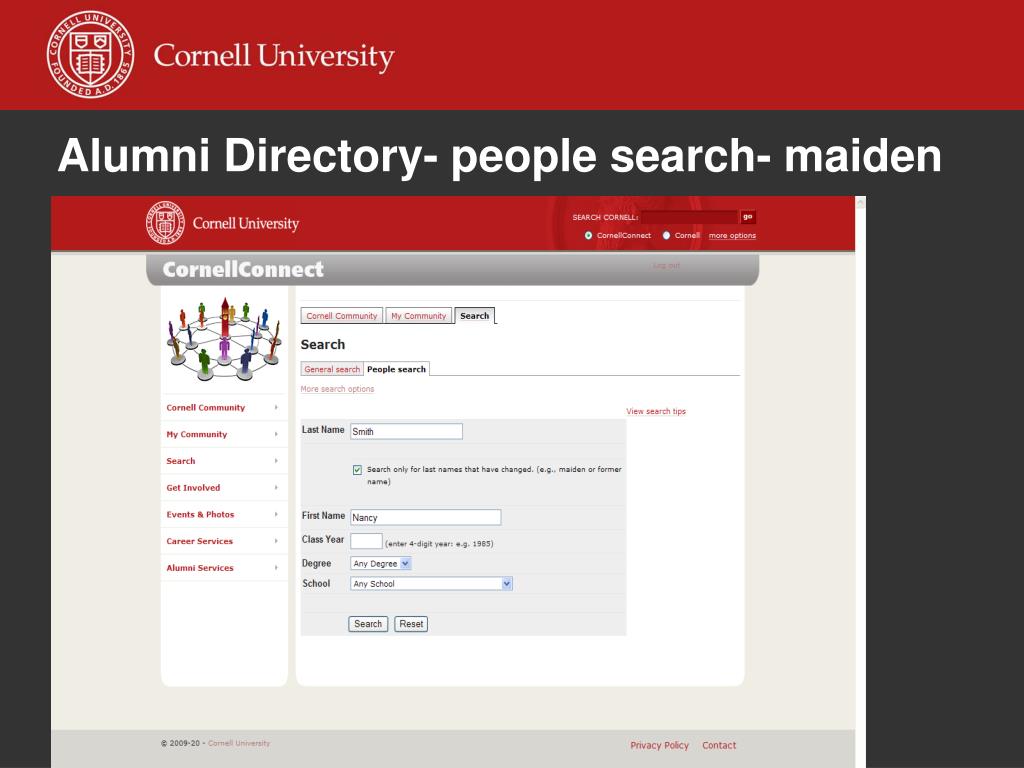Viewport: 1024px width, 768px height.
Task: Uncheck the maiden or former name checkbox
Action: 357,470
